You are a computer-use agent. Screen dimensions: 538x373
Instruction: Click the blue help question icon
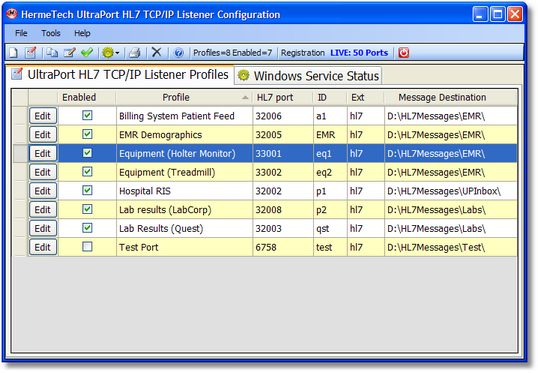click(x=179, y=53)
